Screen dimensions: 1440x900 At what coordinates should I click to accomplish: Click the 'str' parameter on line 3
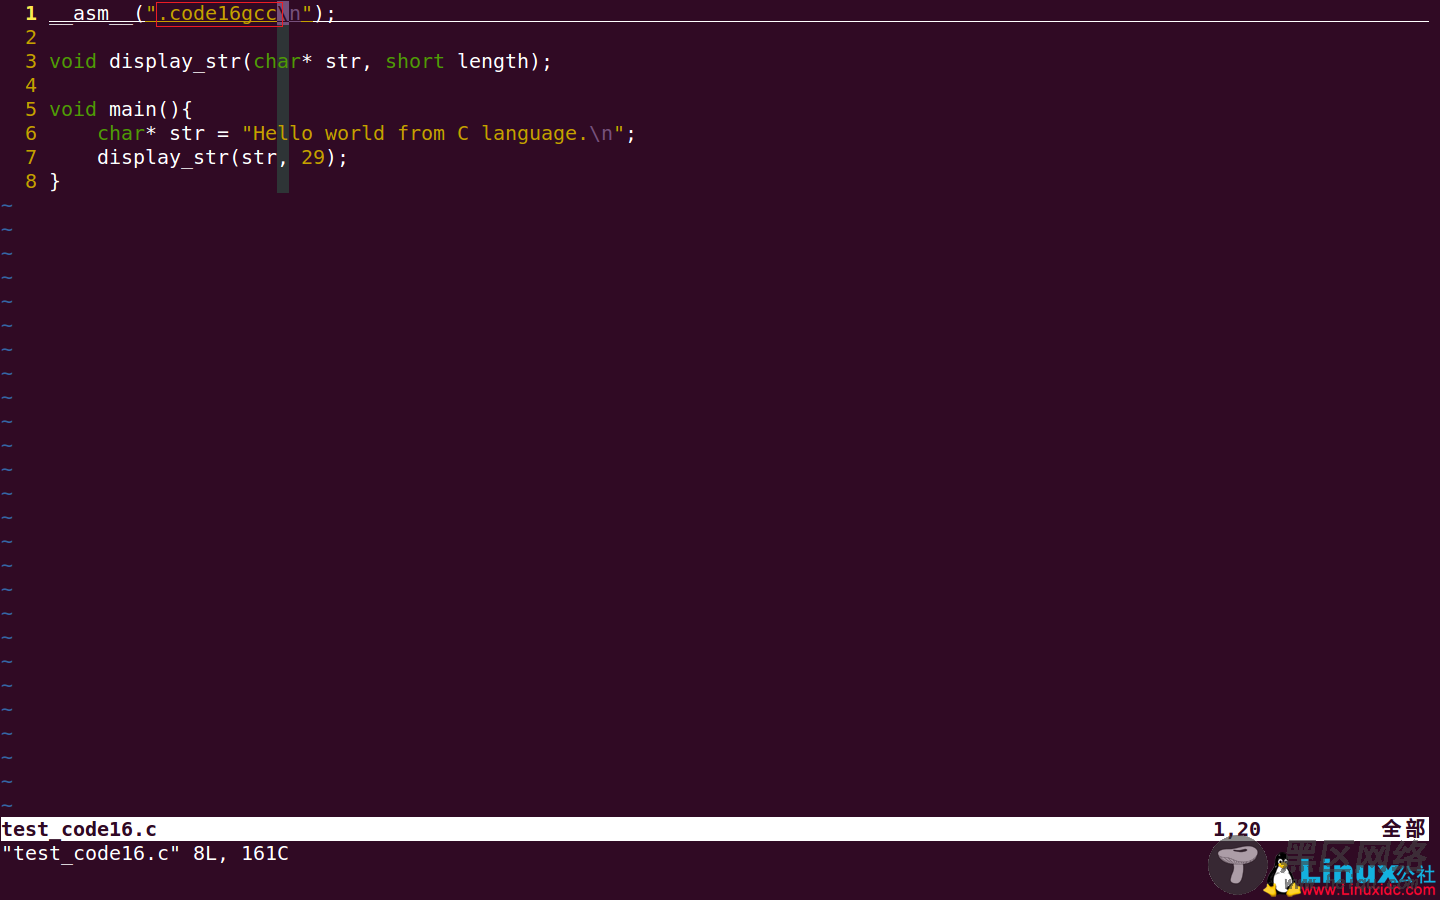[343, 62]
